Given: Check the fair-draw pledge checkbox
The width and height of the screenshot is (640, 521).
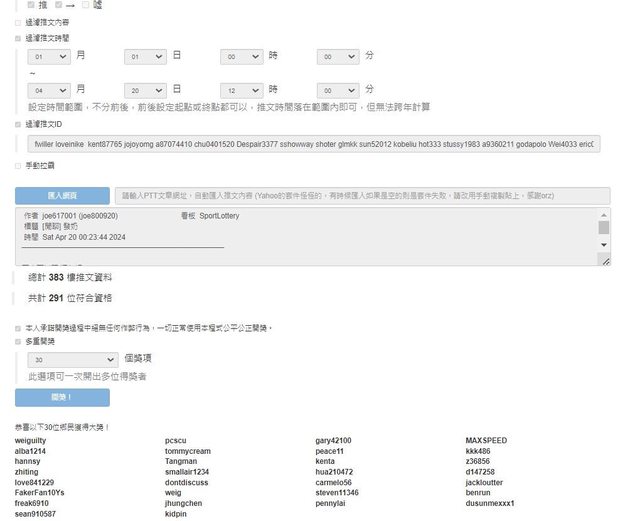Looking at the screenshot, I should (18, 327).
